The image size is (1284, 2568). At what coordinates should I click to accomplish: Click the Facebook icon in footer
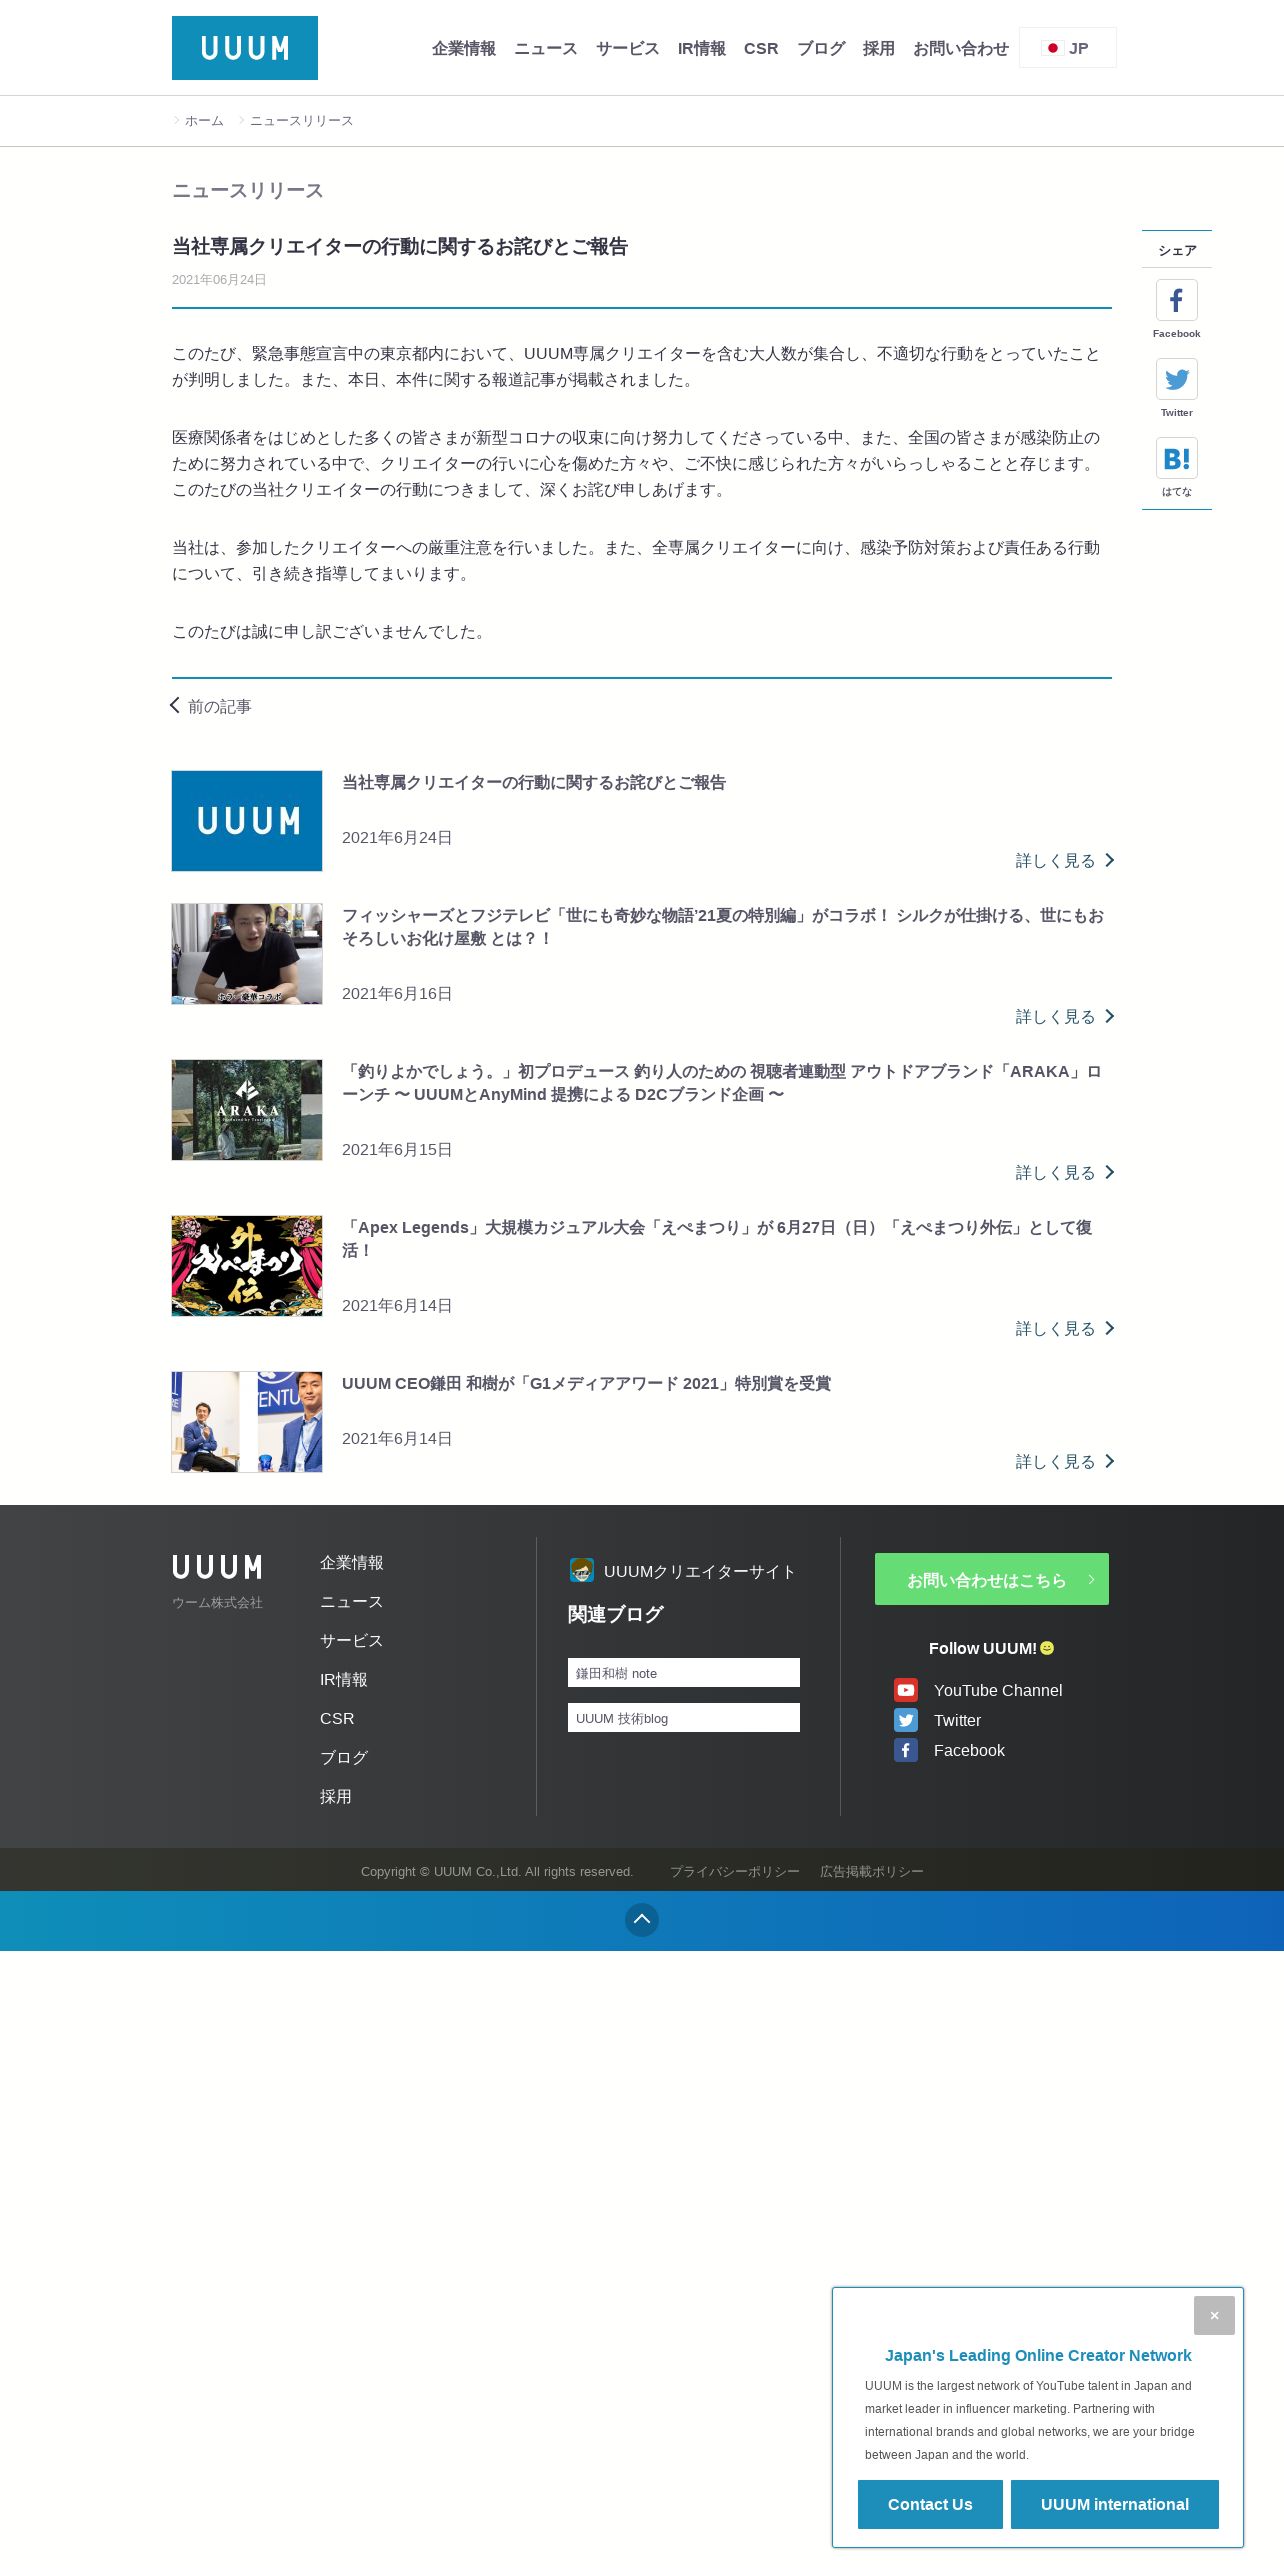(906, 1750)
